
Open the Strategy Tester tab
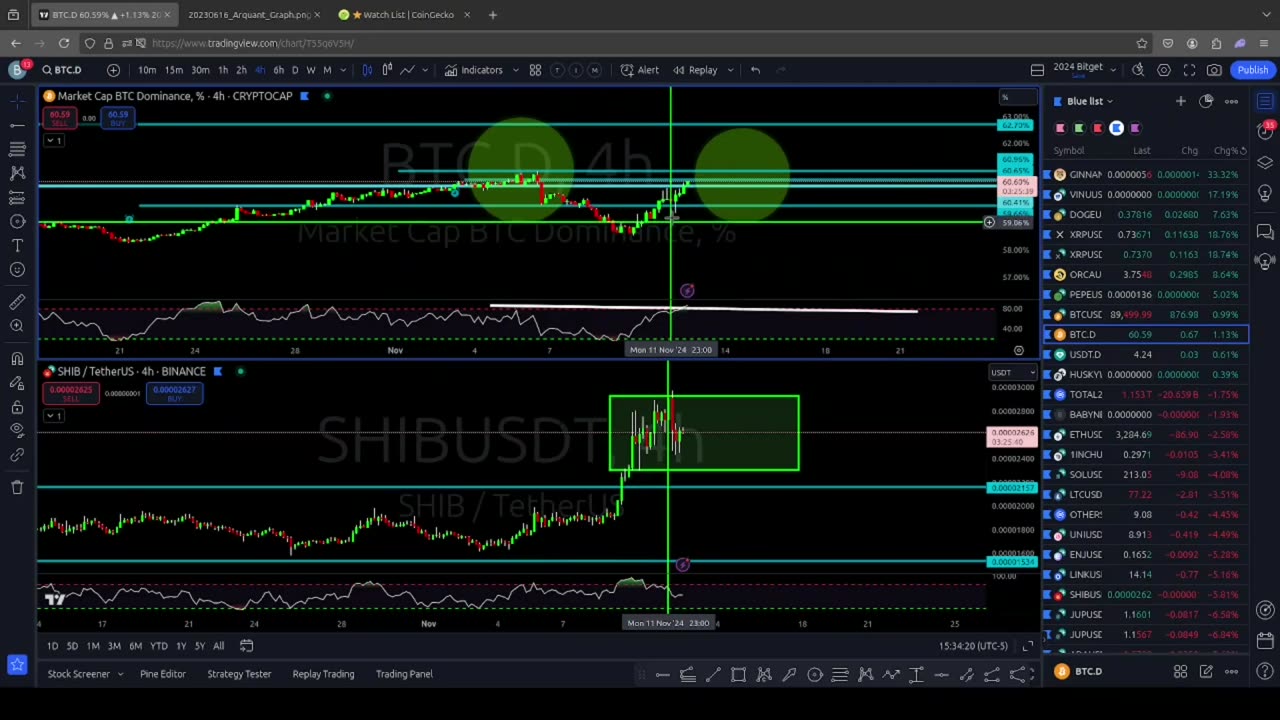pos(239,674)
